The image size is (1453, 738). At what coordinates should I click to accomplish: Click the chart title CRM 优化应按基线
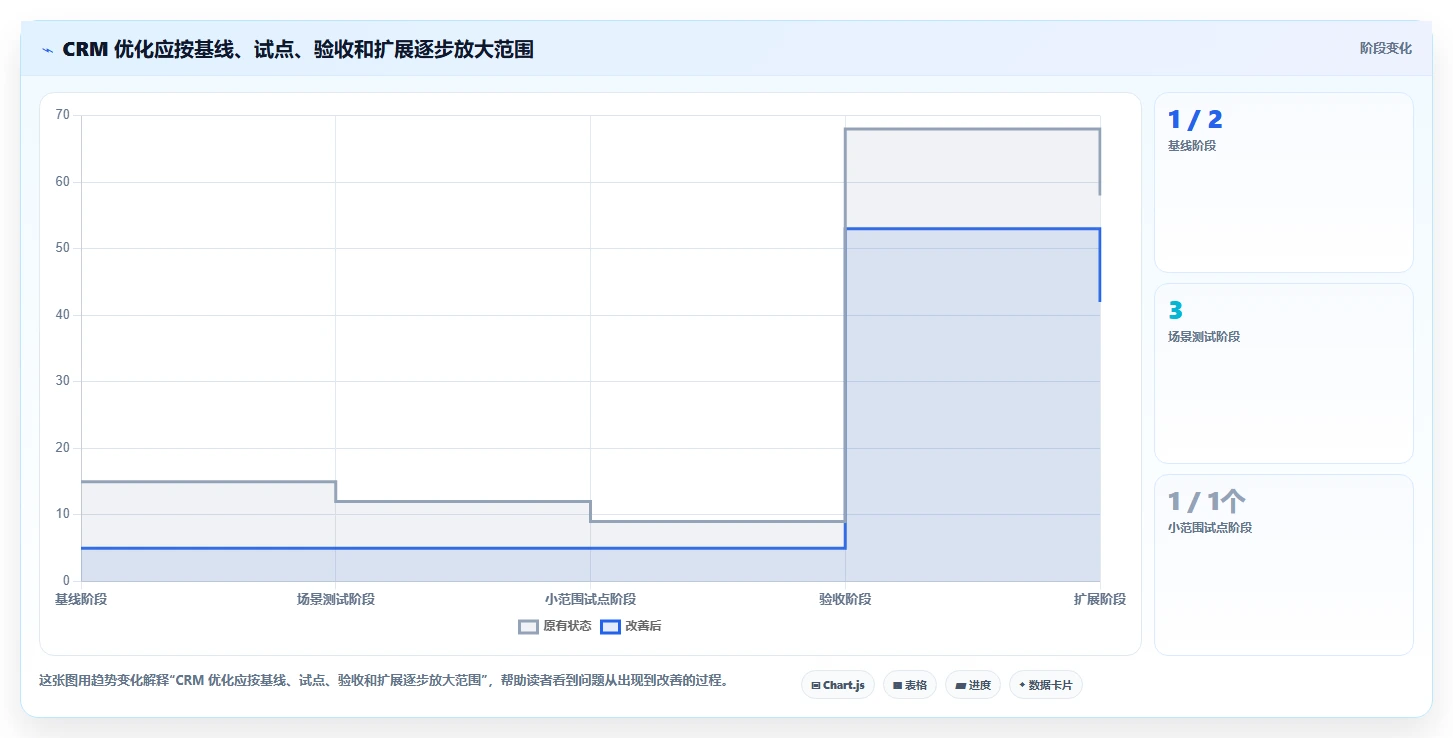point(298,49)
